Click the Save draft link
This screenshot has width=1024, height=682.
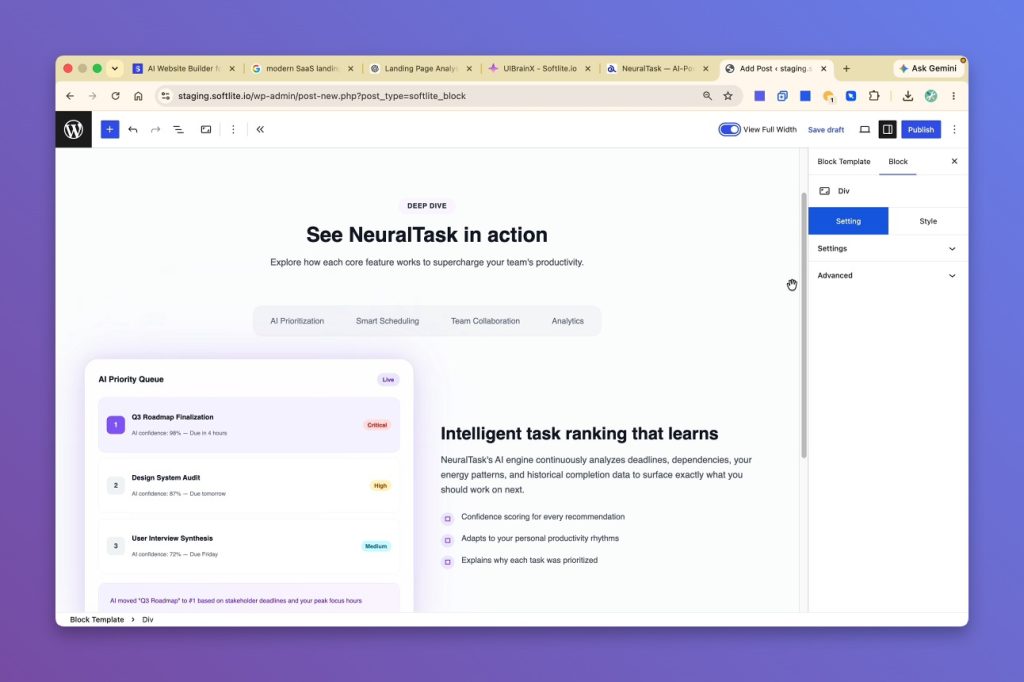pyautogui.click(x=825, y=130)
